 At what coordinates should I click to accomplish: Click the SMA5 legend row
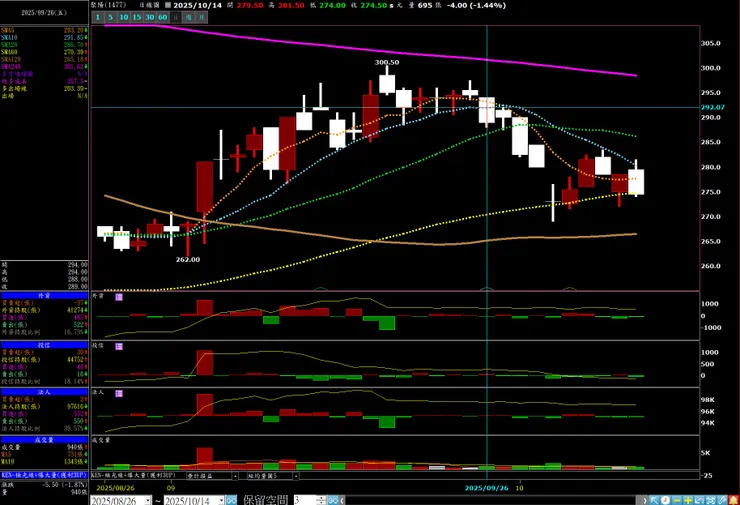(x=44, y=30)
